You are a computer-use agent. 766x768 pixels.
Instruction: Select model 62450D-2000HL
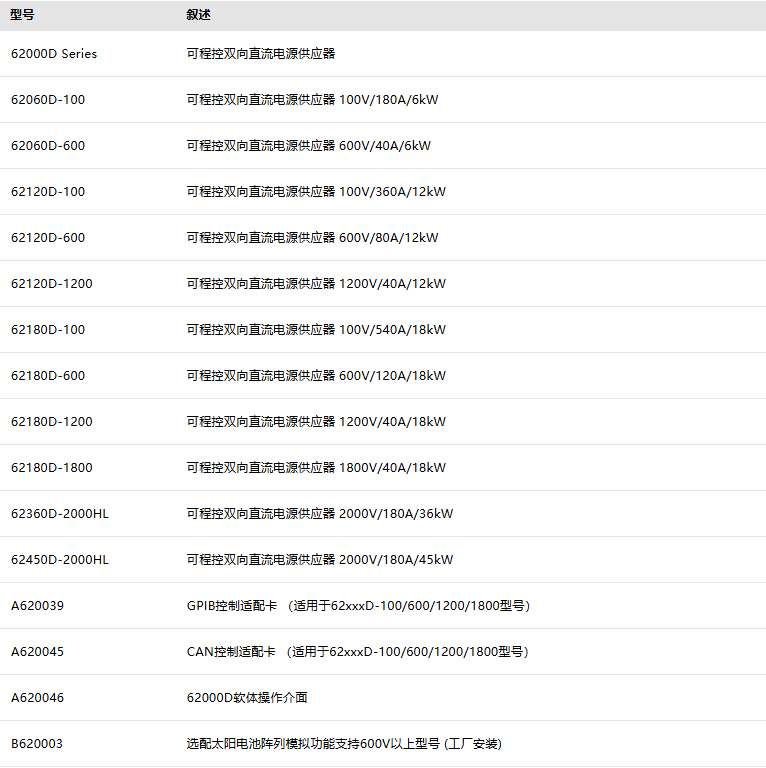tap(60, 560)
